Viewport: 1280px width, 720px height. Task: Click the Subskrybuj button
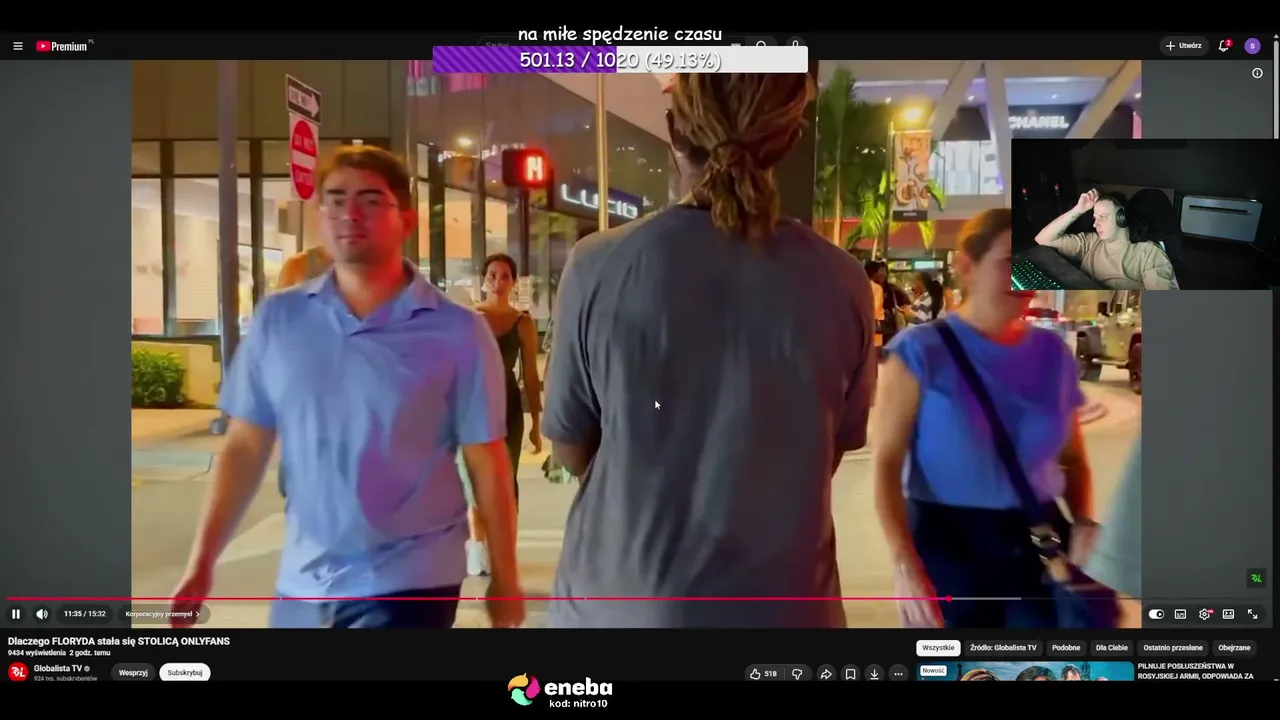[185, 672]
